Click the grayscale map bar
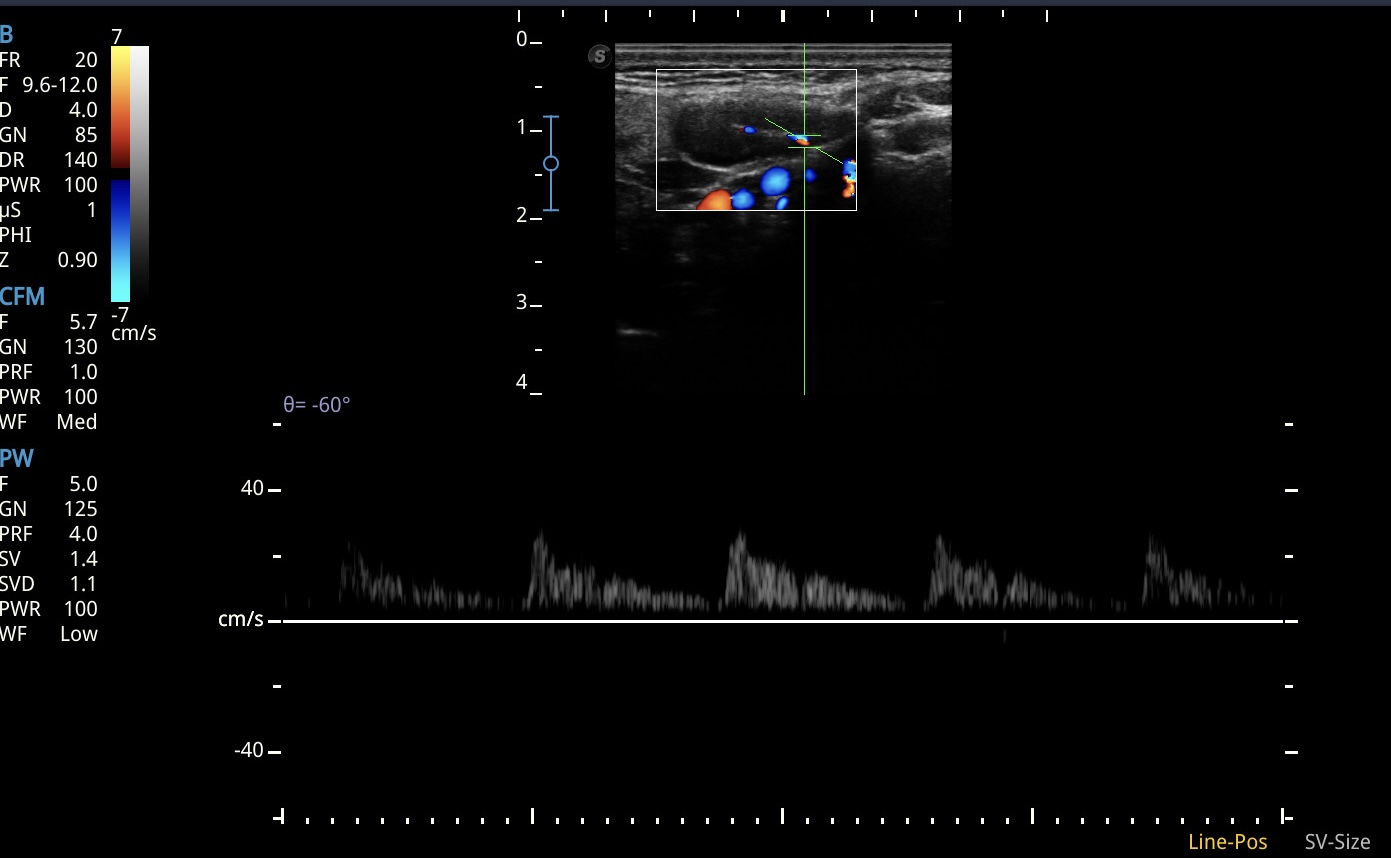 tap(140, 174)
